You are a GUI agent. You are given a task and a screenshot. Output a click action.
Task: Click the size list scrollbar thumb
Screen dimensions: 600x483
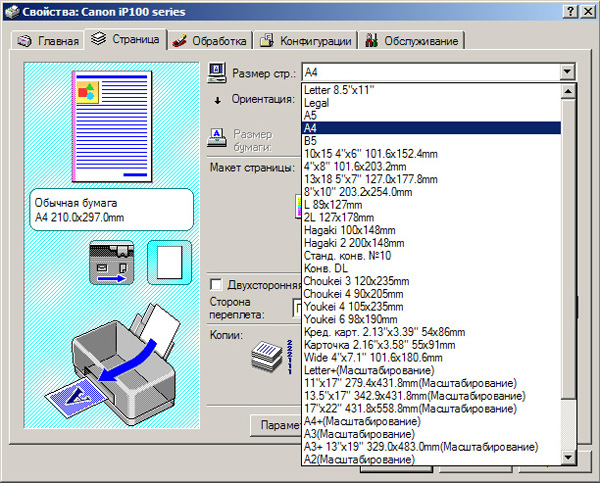coord(568,249)
